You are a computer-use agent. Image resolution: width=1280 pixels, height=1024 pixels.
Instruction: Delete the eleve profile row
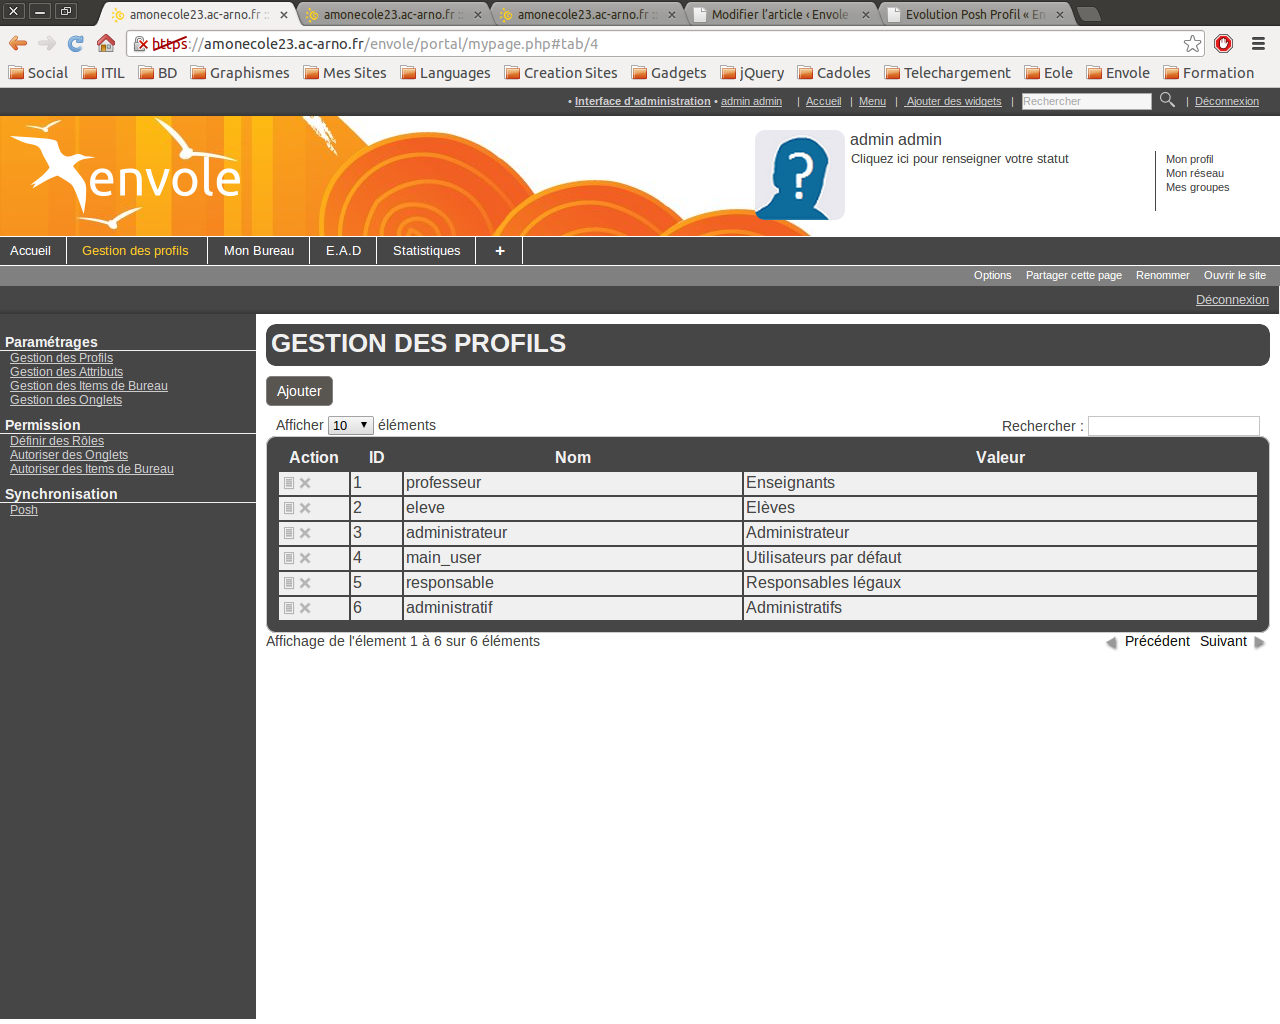tap(305, 508)
